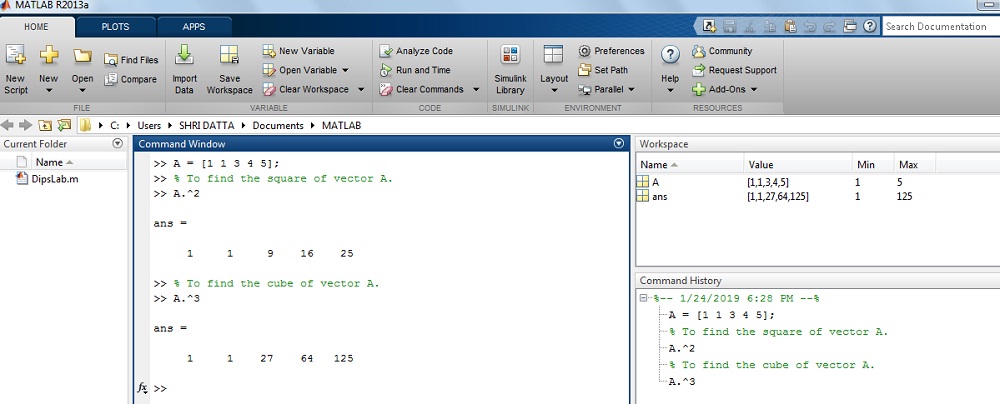Image resolution: width=1000 pixels, height=404 pixels.
Task: Click the Find Files icon
Action: (111, 60)
